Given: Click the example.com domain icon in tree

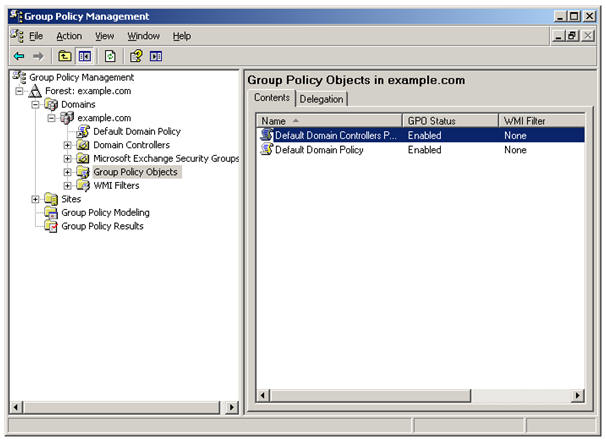Looking at the screenshot, I should pyautogui.click(x=67, y=118).
